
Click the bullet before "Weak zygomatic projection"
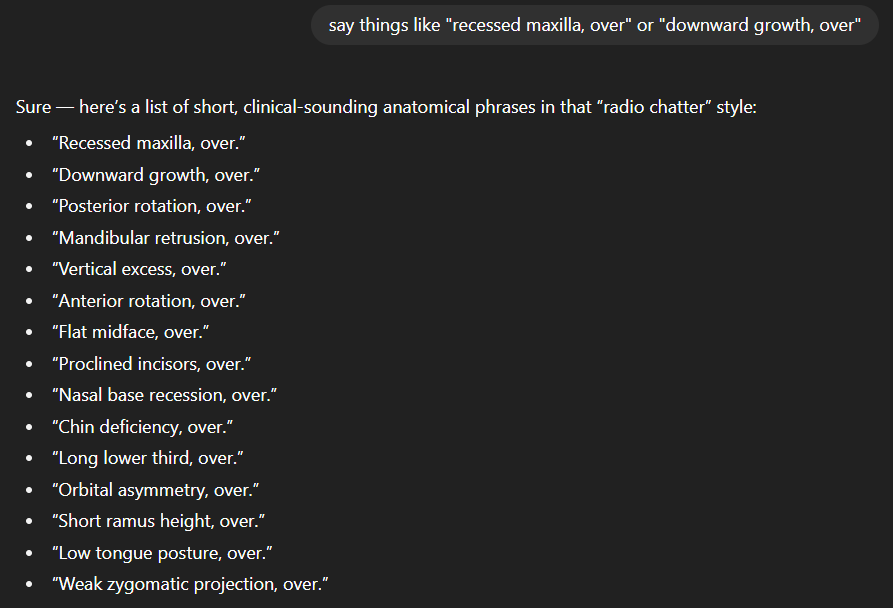point(31,585)
